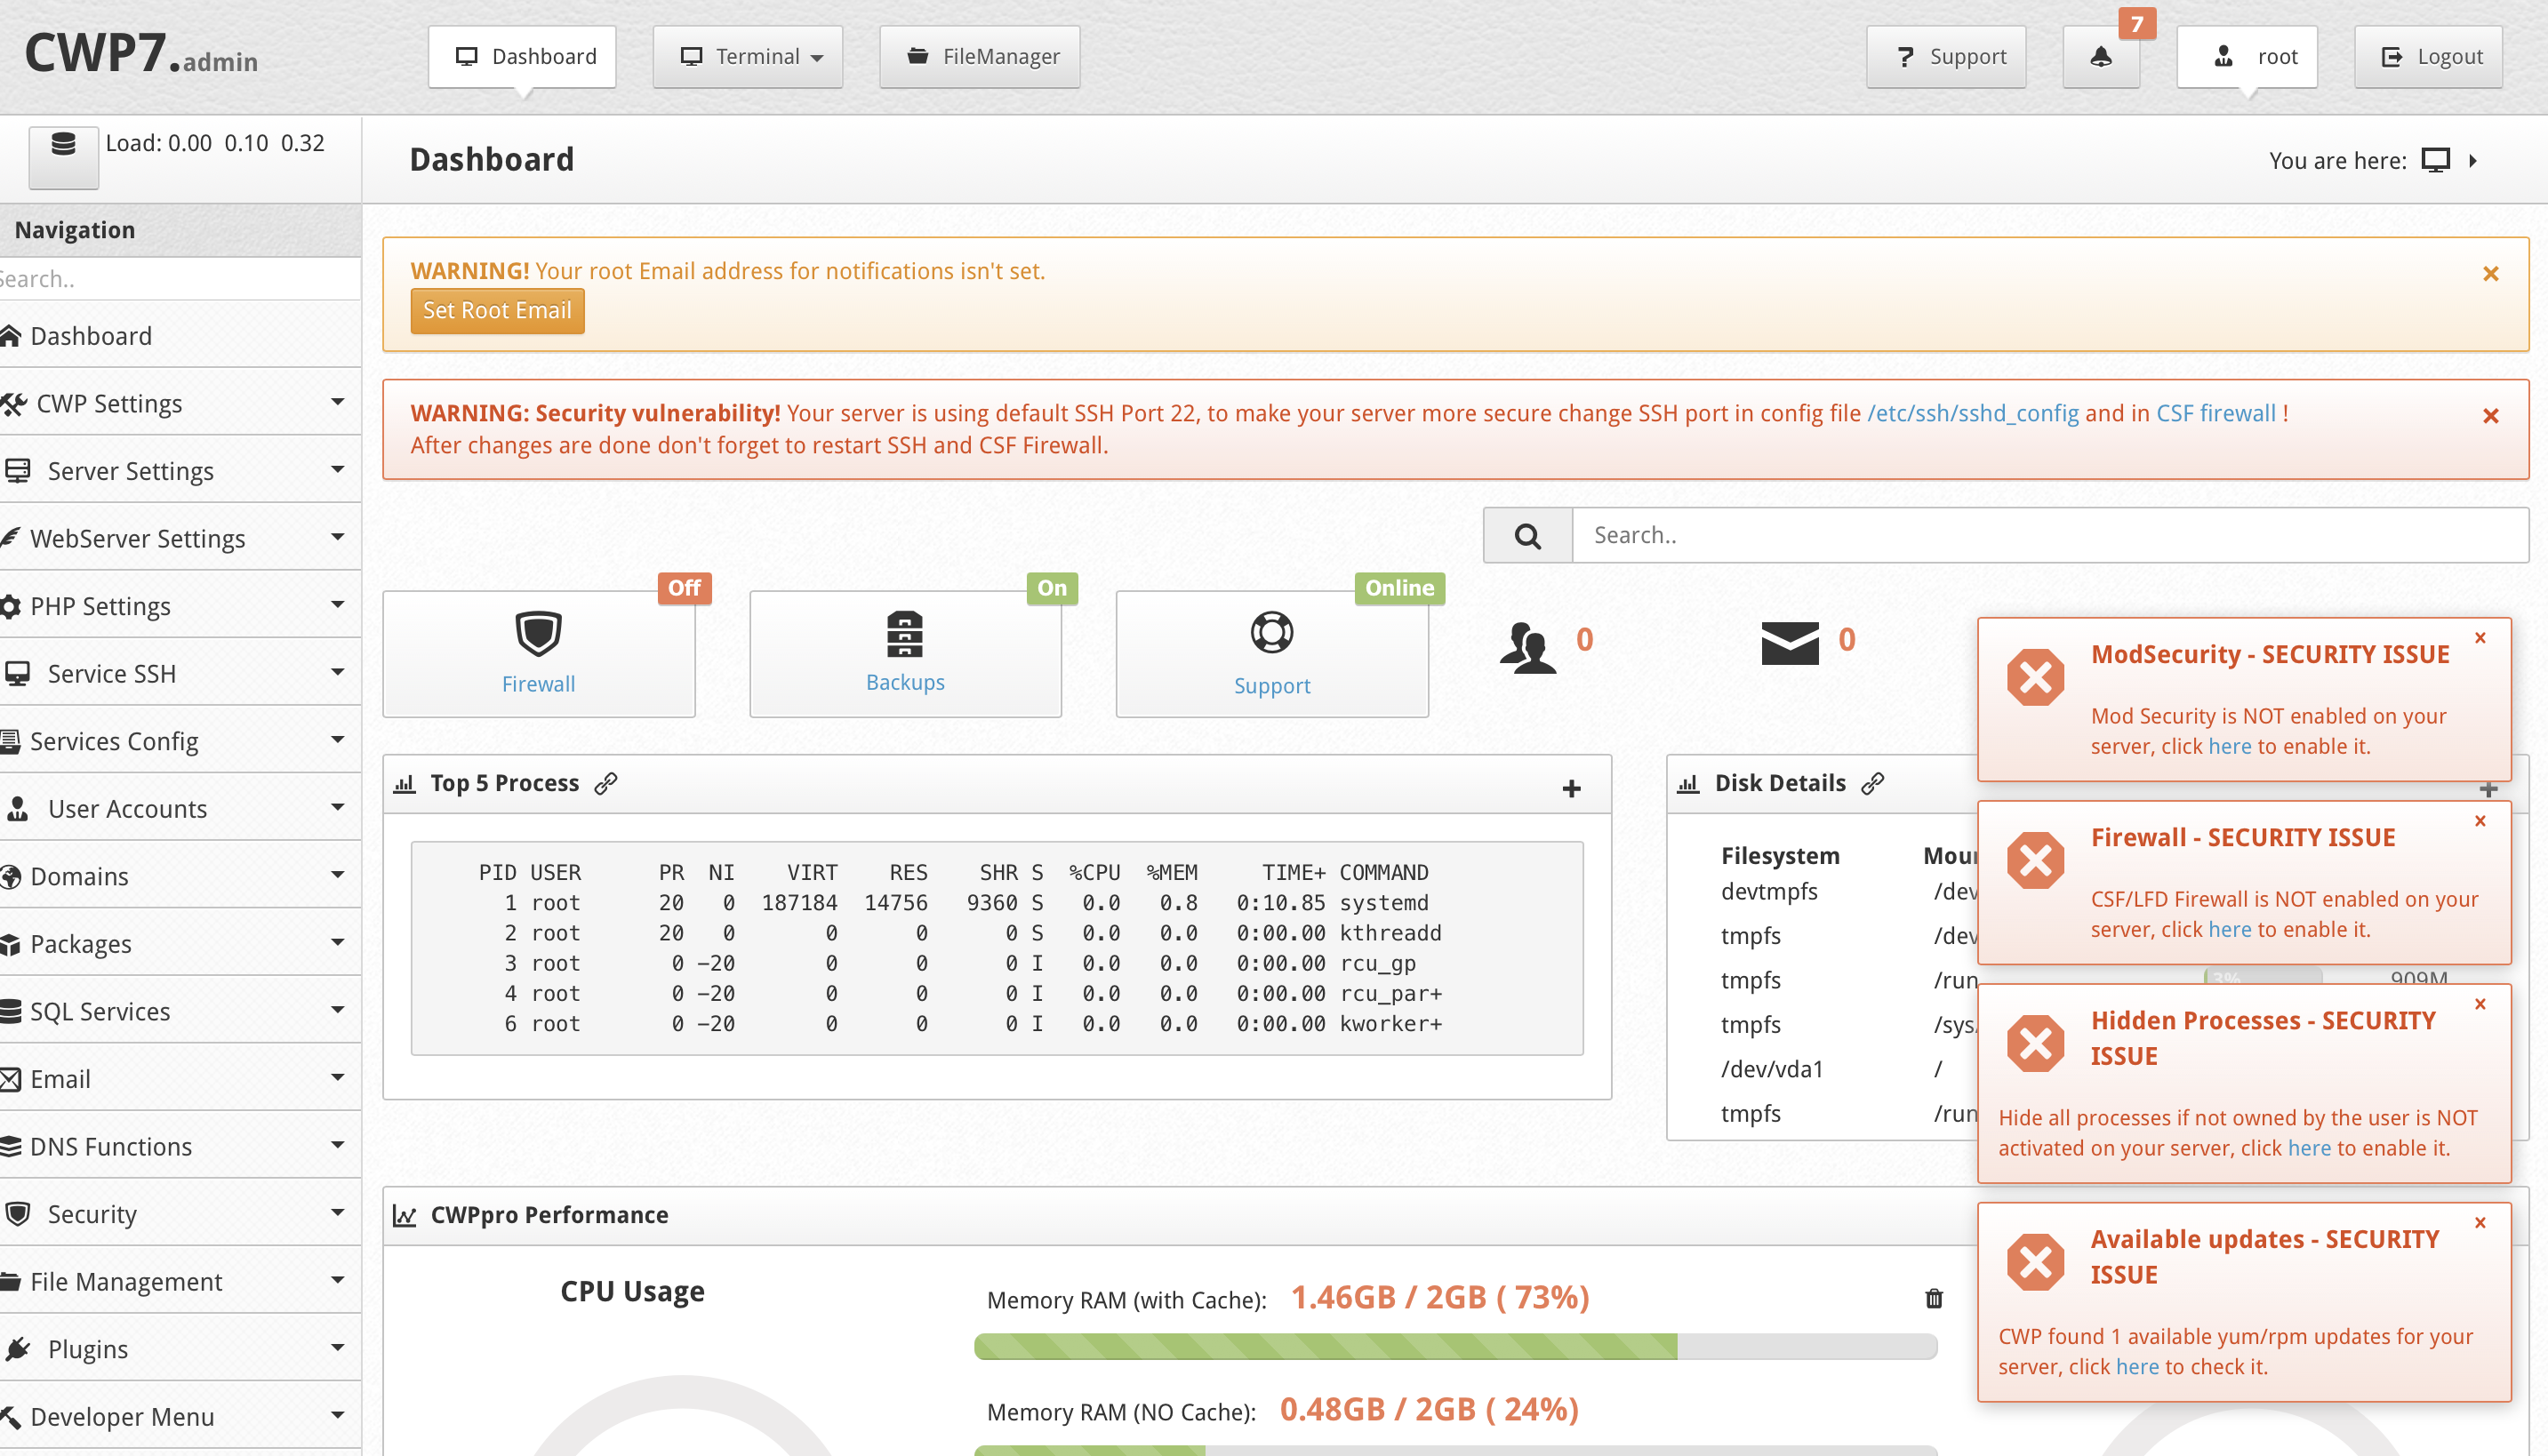Expand Service SSH menu
The width and height of the screenshot is (2548, 1456).
(x=180, y=673)
